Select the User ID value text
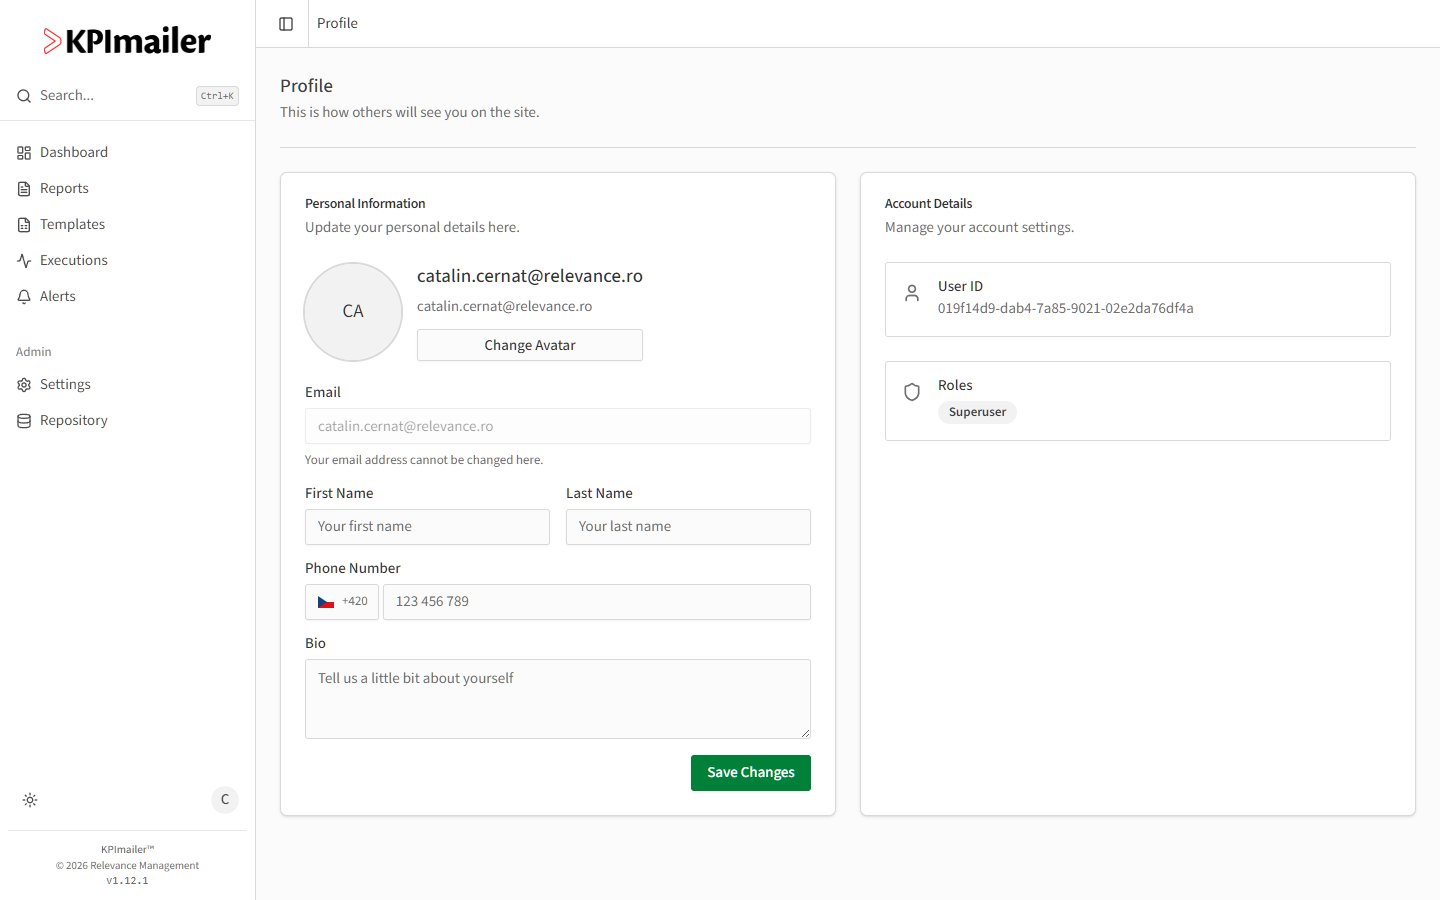 coord(1066,308)
